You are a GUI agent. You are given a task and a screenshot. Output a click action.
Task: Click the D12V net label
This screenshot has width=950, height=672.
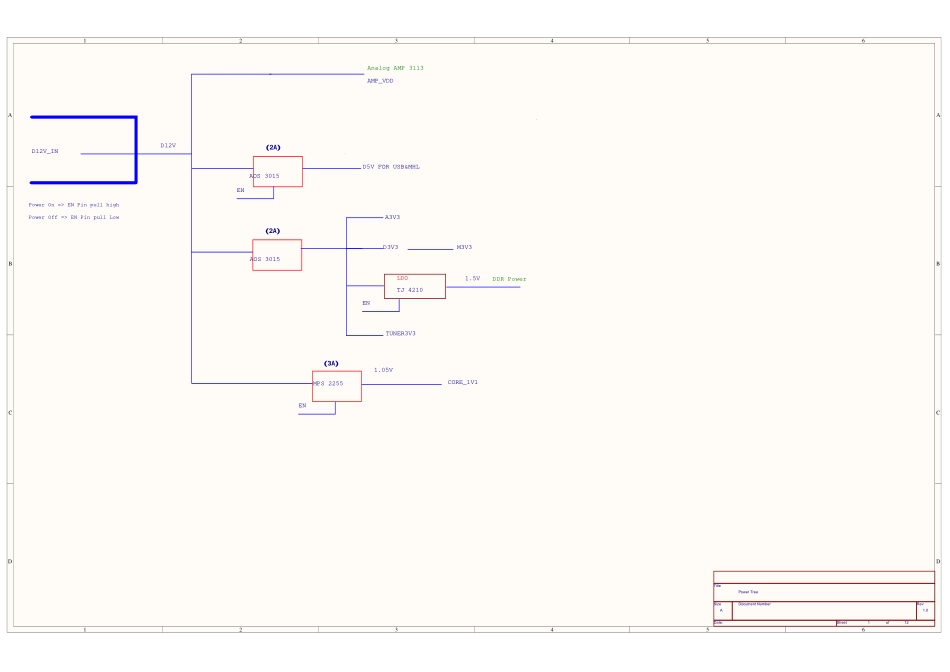coord(168,146)
